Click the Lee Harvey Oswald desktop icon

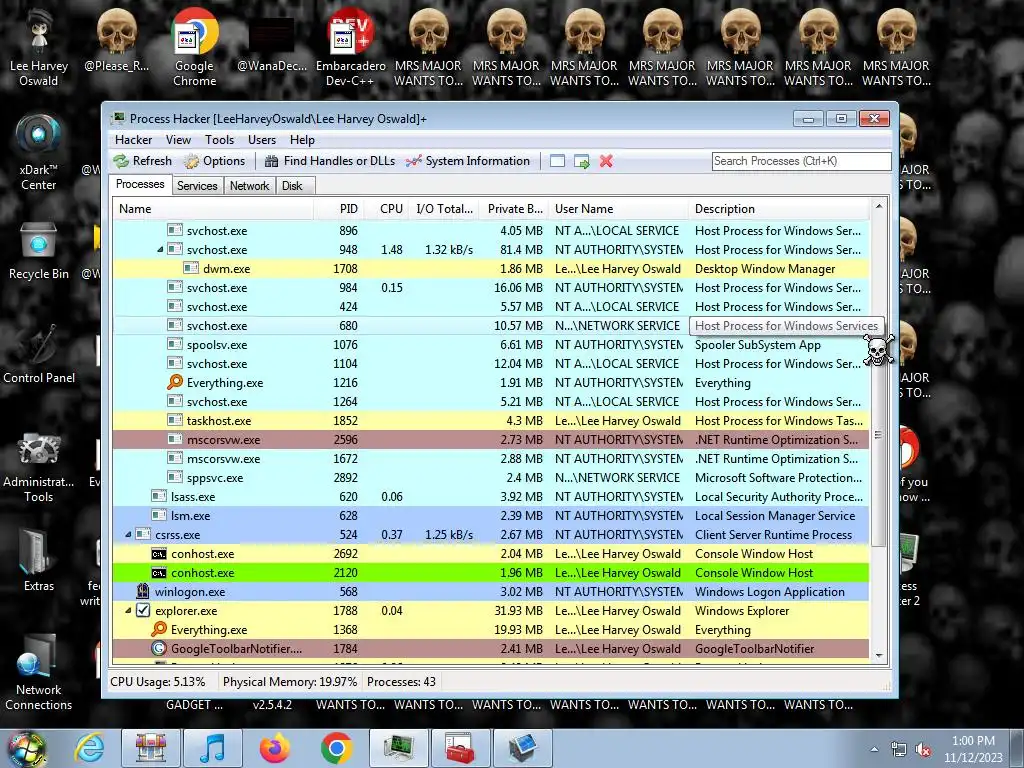point(39,47)
